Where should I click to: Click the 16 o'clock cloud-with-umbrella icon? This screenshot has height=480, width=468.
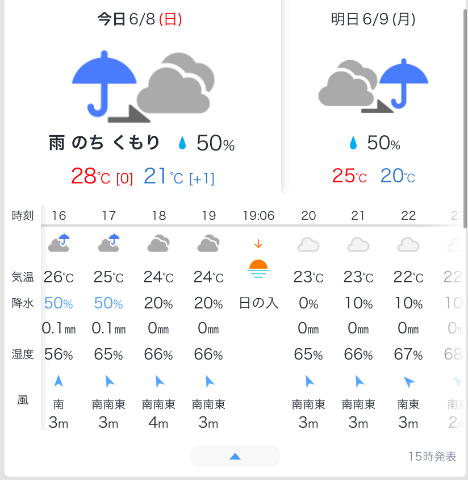(59, 243)
